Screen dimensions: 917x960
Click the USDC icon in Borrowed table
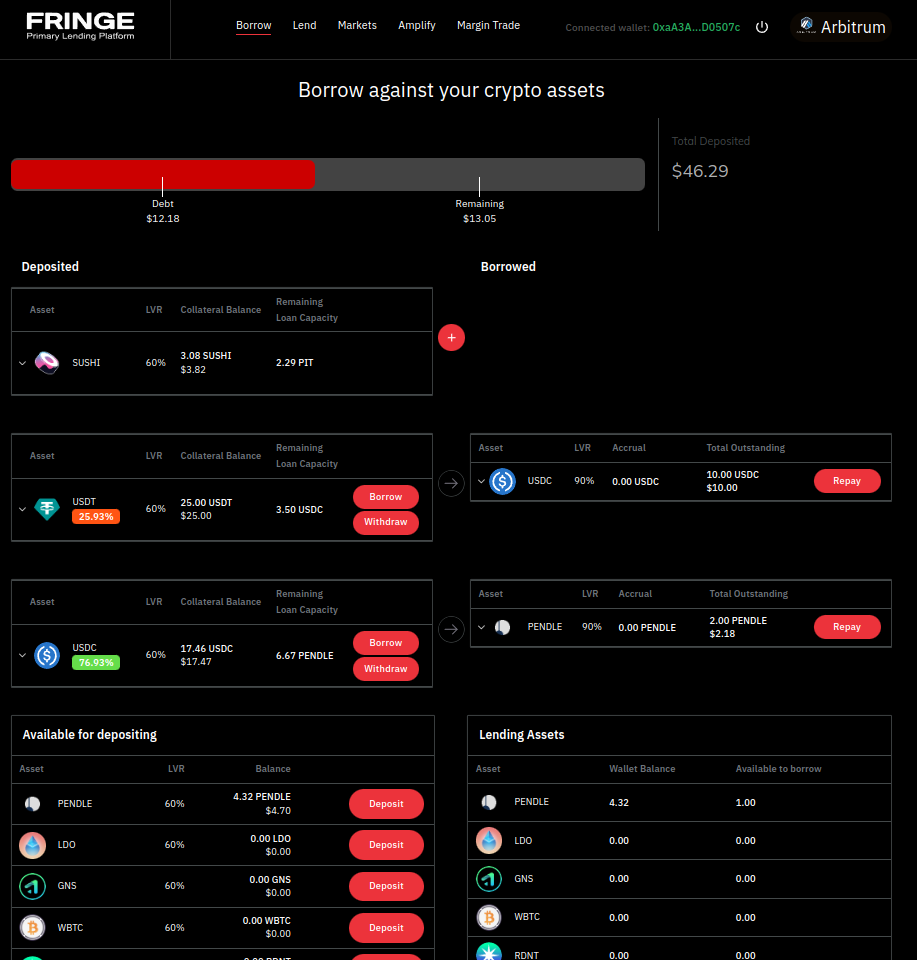(x=502, y=481)
